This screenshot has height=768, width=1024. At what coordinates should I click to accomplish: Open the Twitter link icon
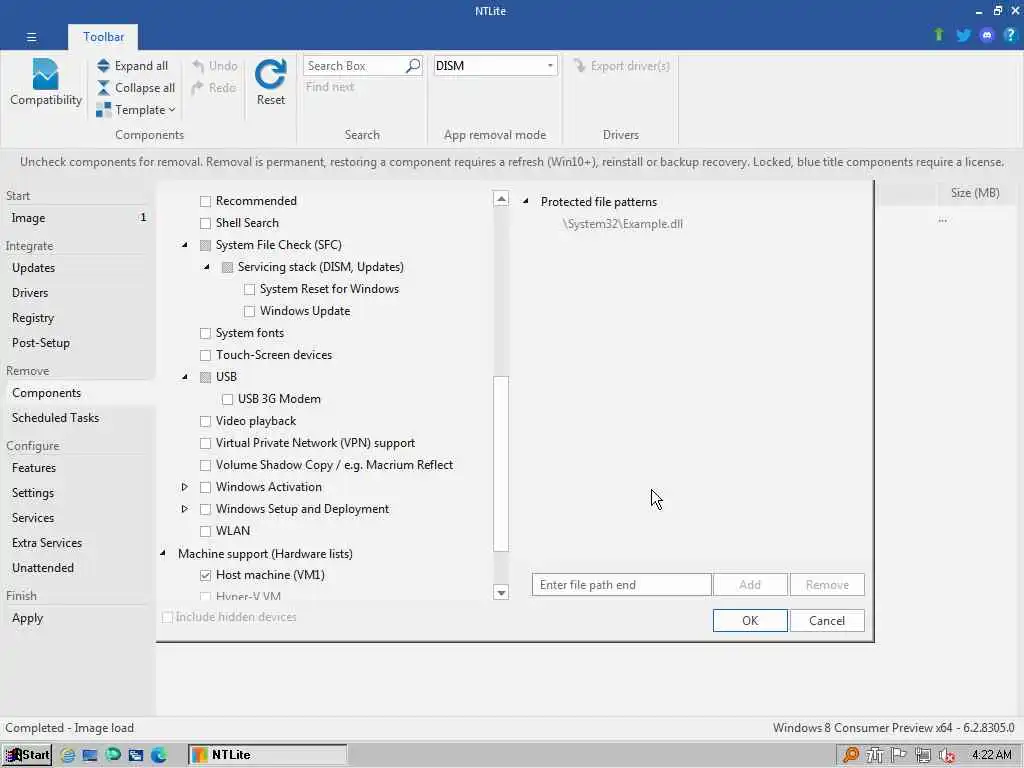point(963,35)
